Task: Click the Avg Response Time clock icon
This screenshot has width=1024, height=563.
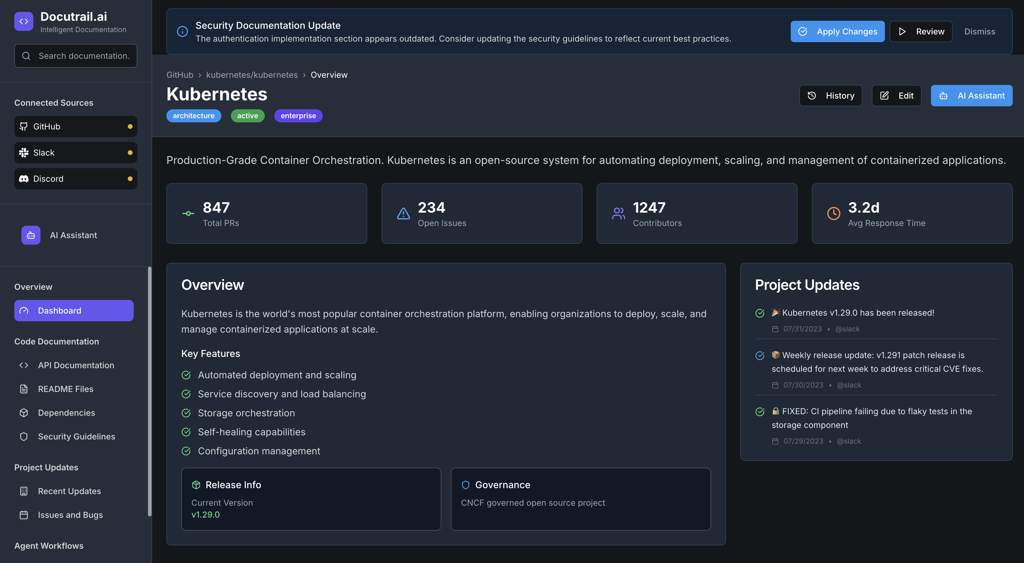Action: point(833,214)
